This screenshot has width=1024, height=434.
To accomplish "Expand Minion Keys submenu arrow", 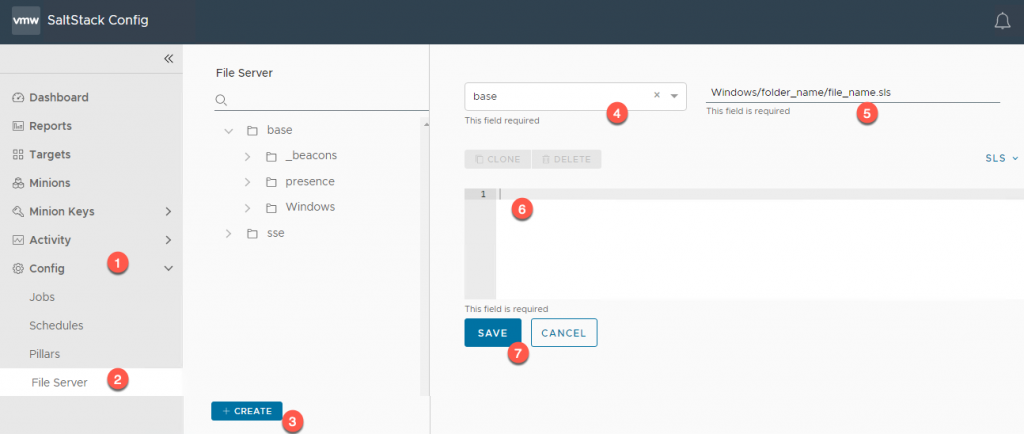I will pos(168,211).
